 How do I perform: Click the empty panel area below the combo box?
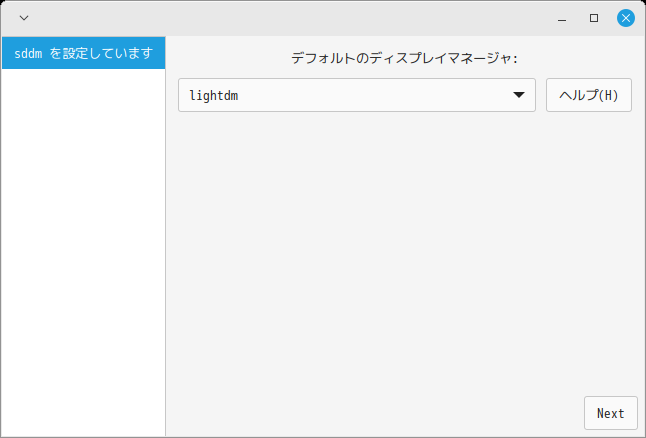click(x=404, y=250)
